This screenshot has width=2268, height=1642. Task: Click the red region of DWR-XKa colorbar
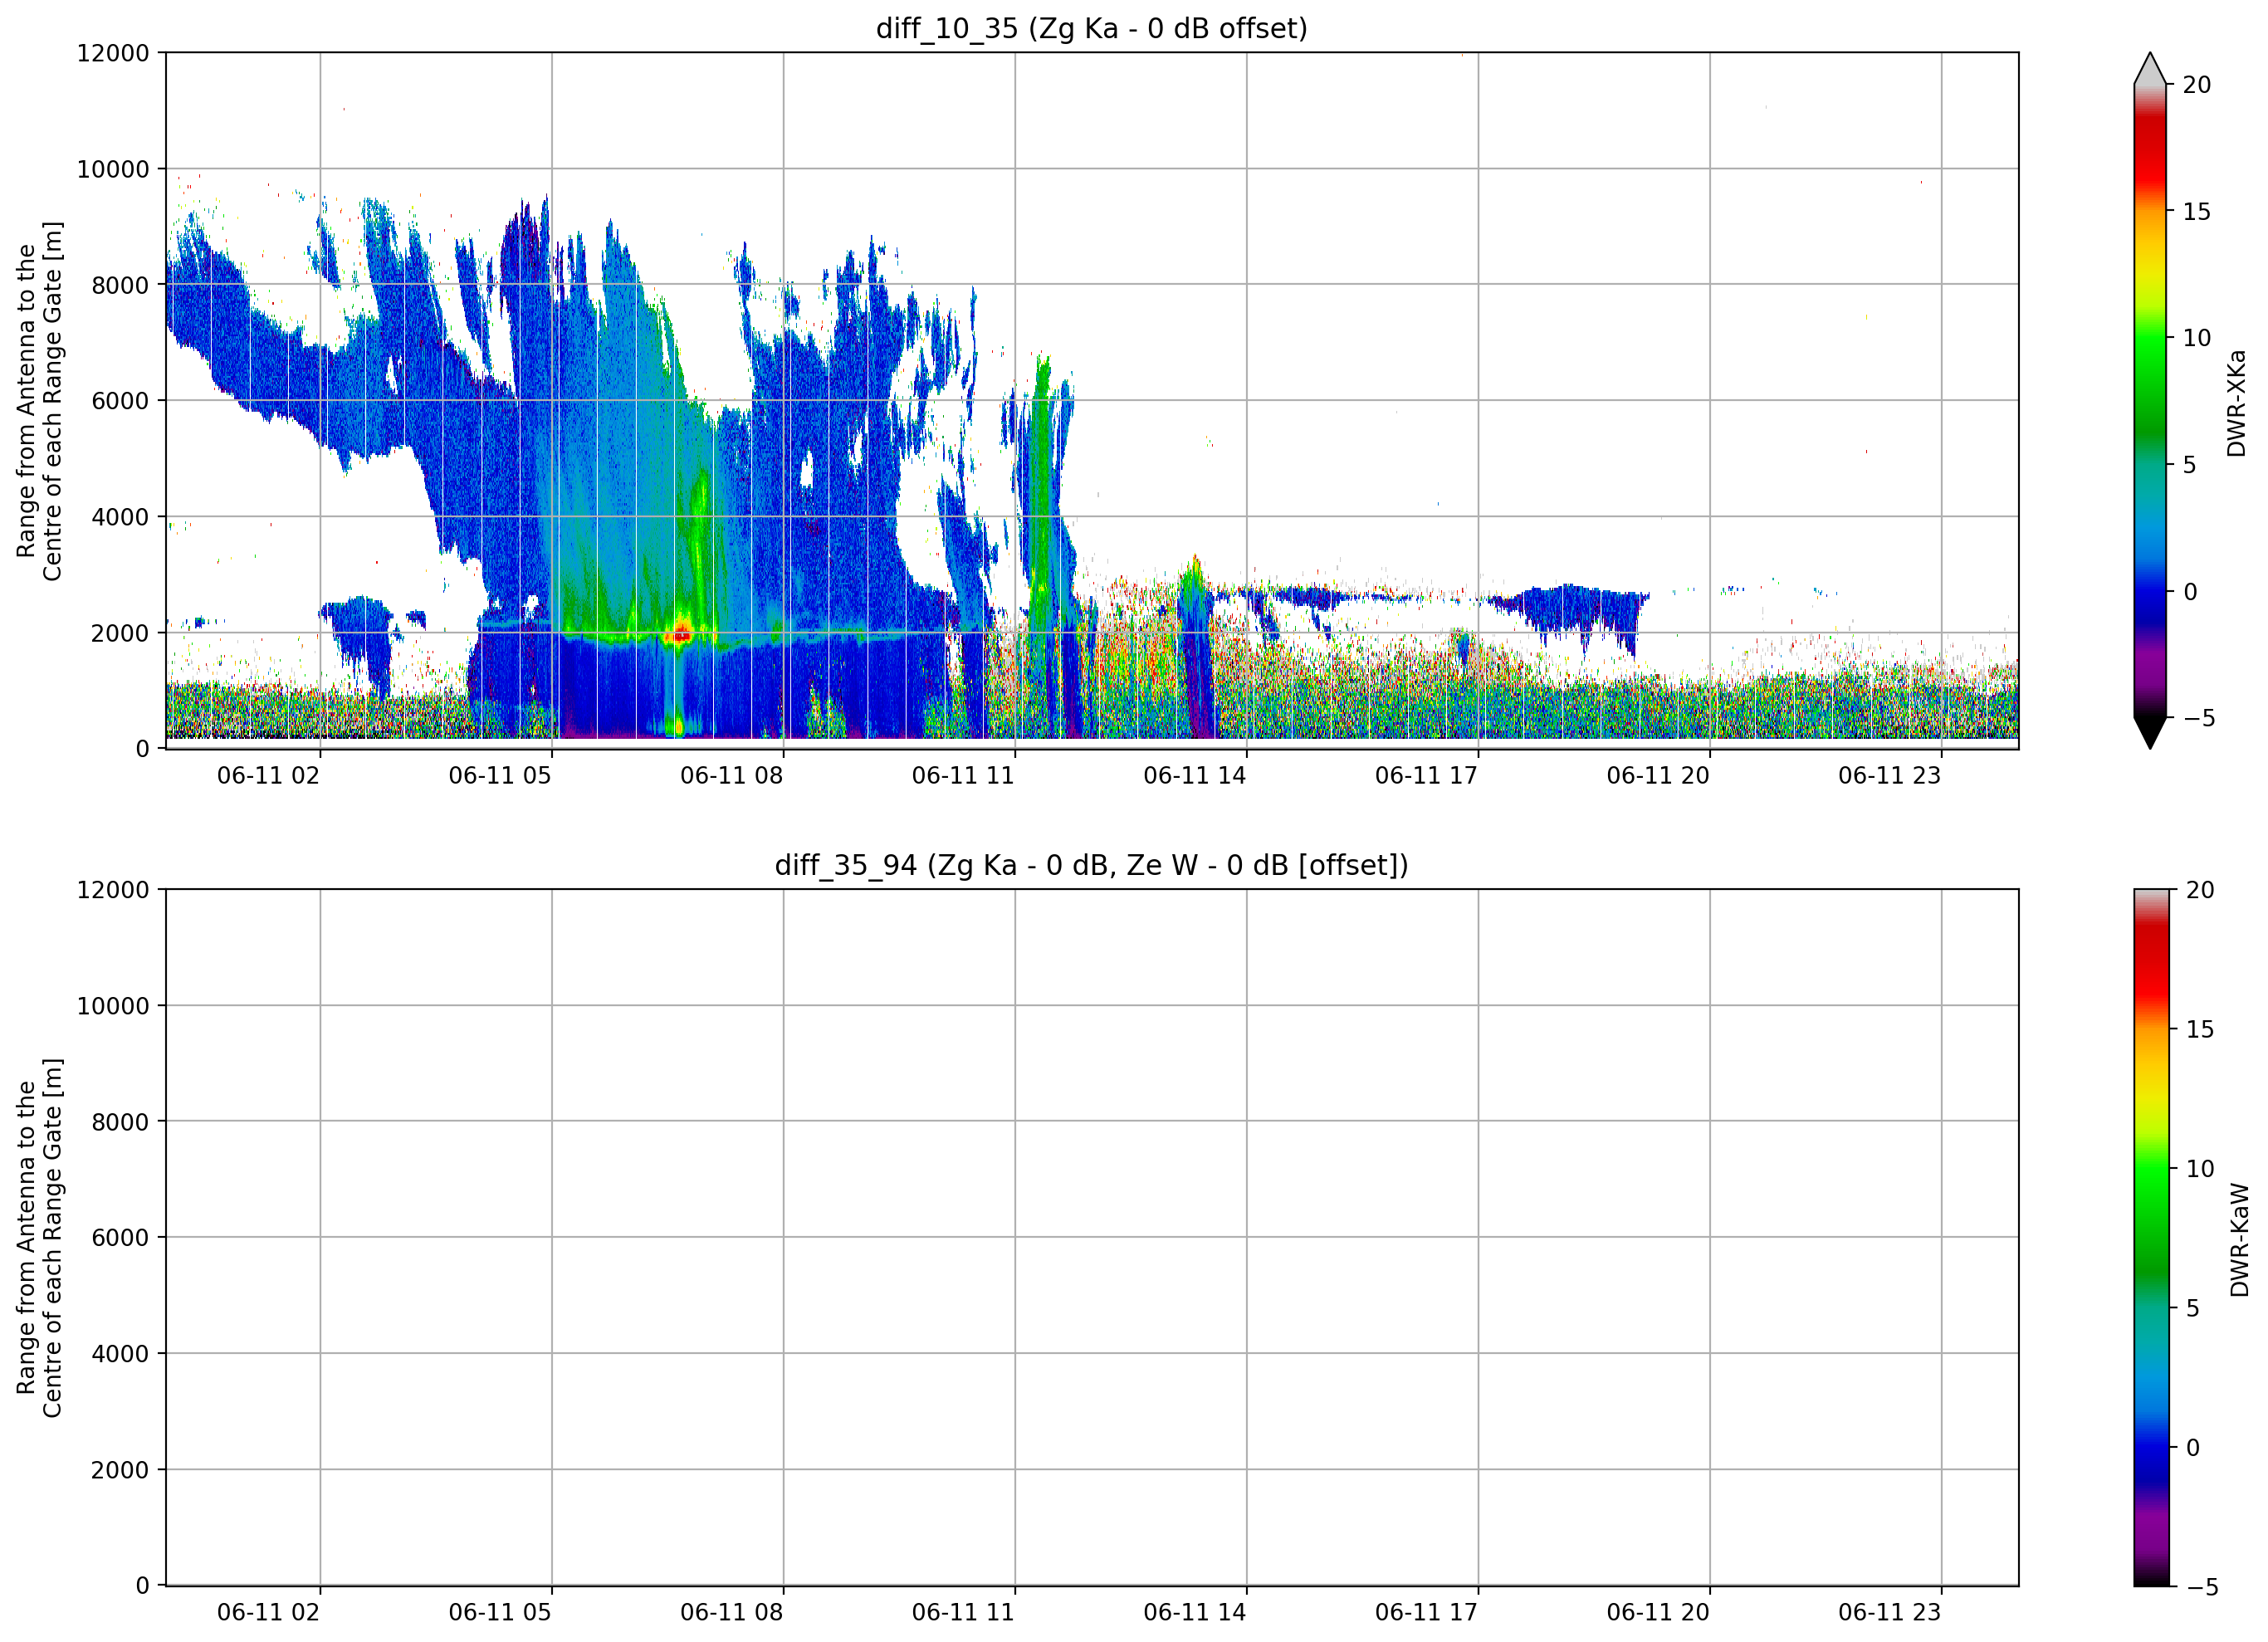click(2150, 160)
